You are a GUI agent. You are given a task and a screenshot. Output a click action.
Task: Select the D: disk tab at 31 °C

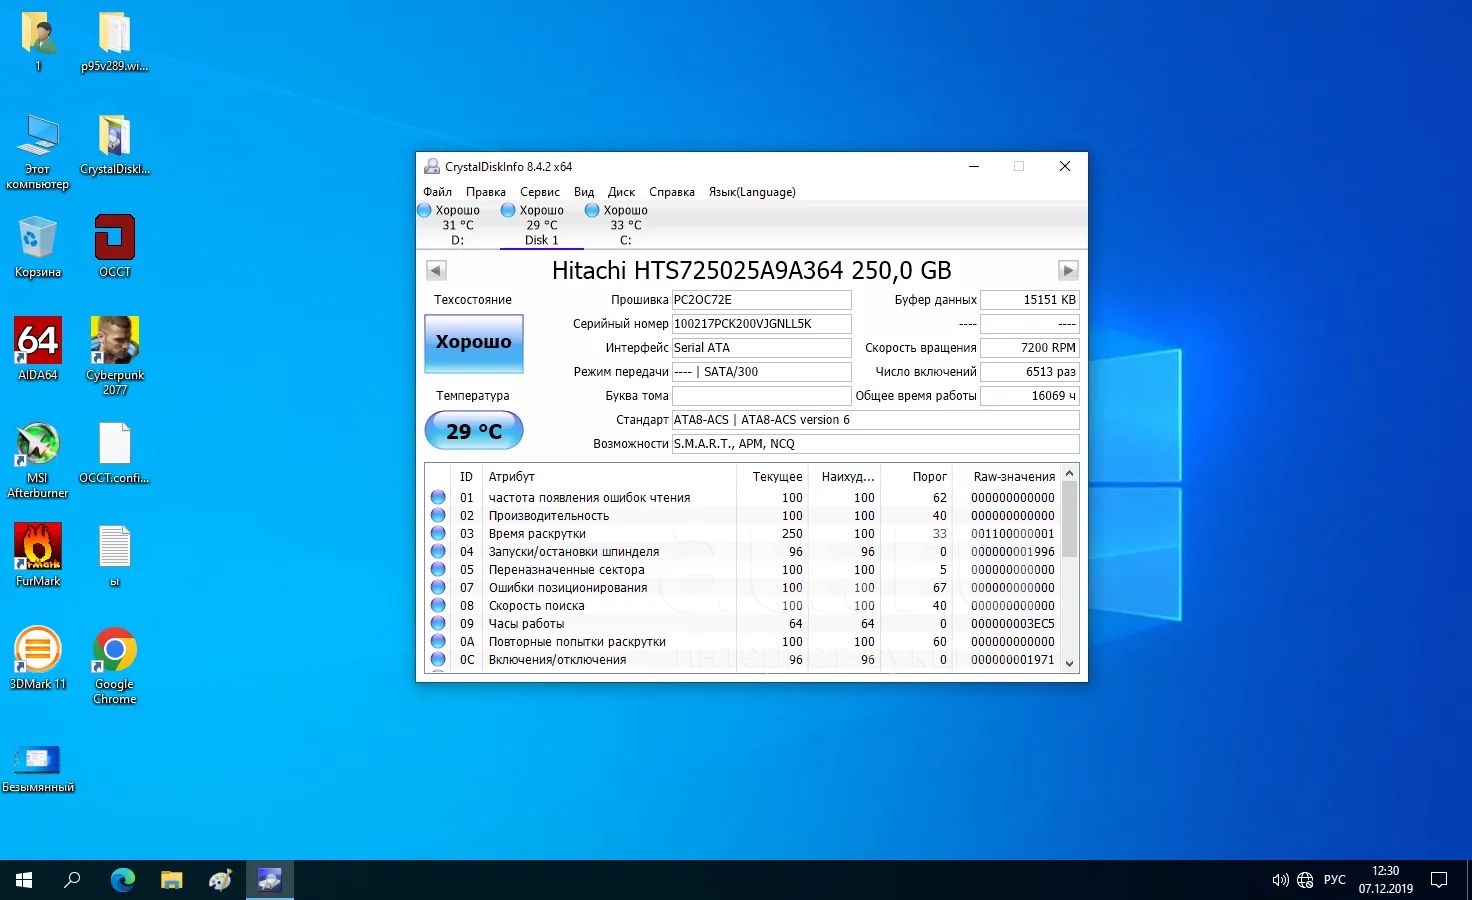457,225
